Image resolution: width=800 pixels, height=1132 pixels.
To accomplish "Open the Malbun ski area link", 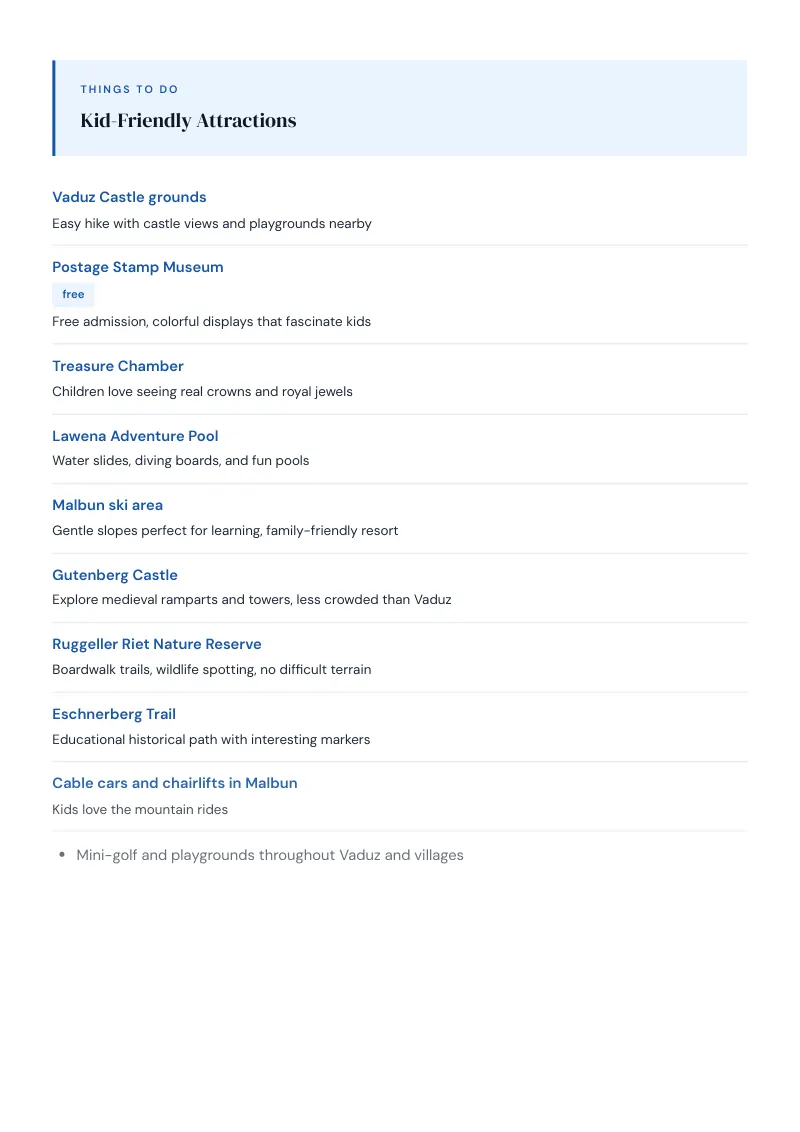I will pyautogui.click(x=108, y=505).
